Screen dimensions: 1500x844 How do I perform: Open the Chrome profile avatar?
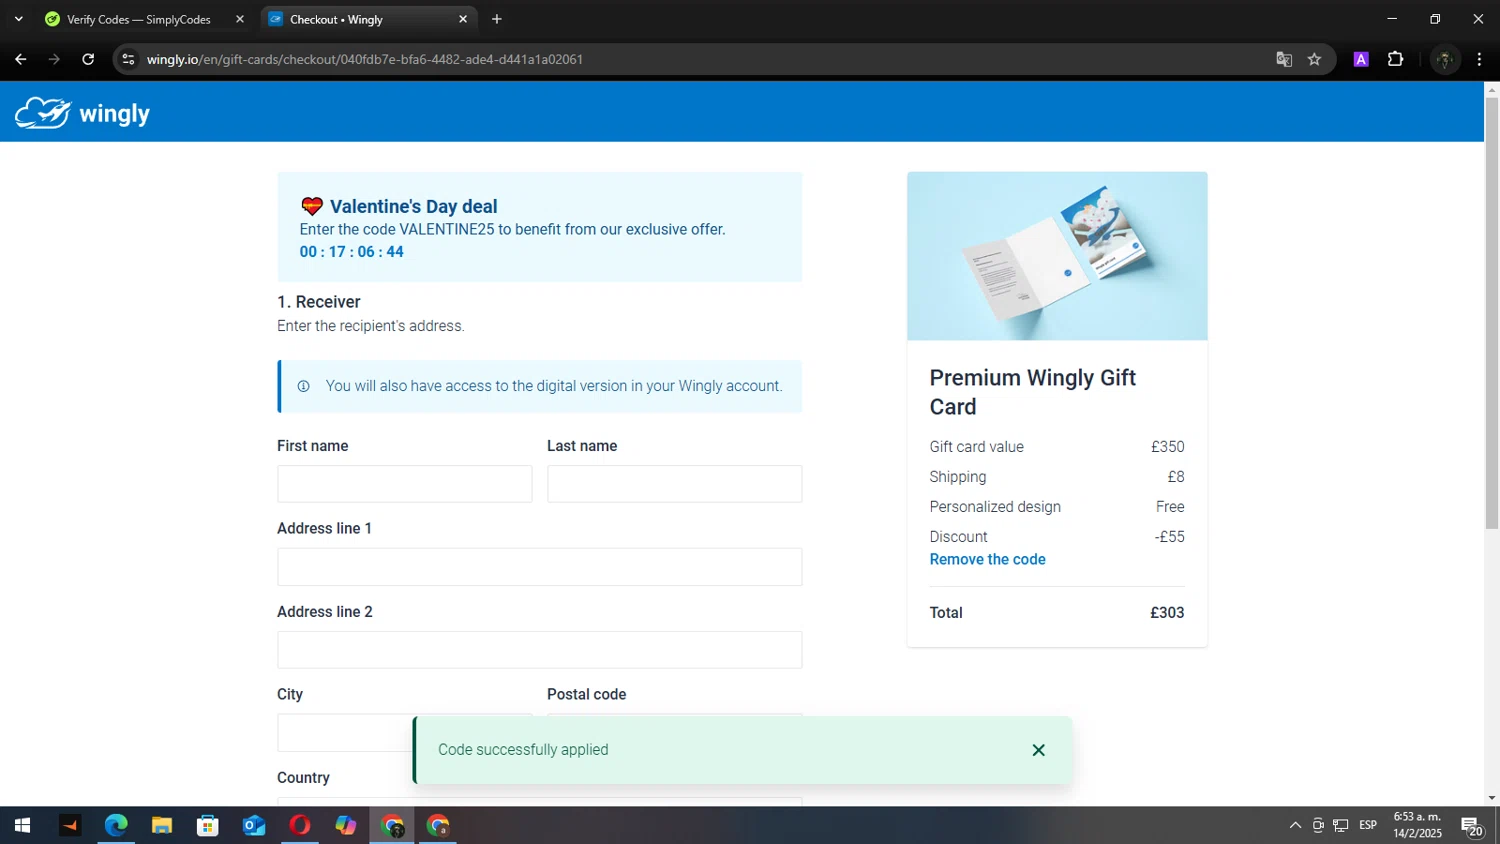(1444, 59)
